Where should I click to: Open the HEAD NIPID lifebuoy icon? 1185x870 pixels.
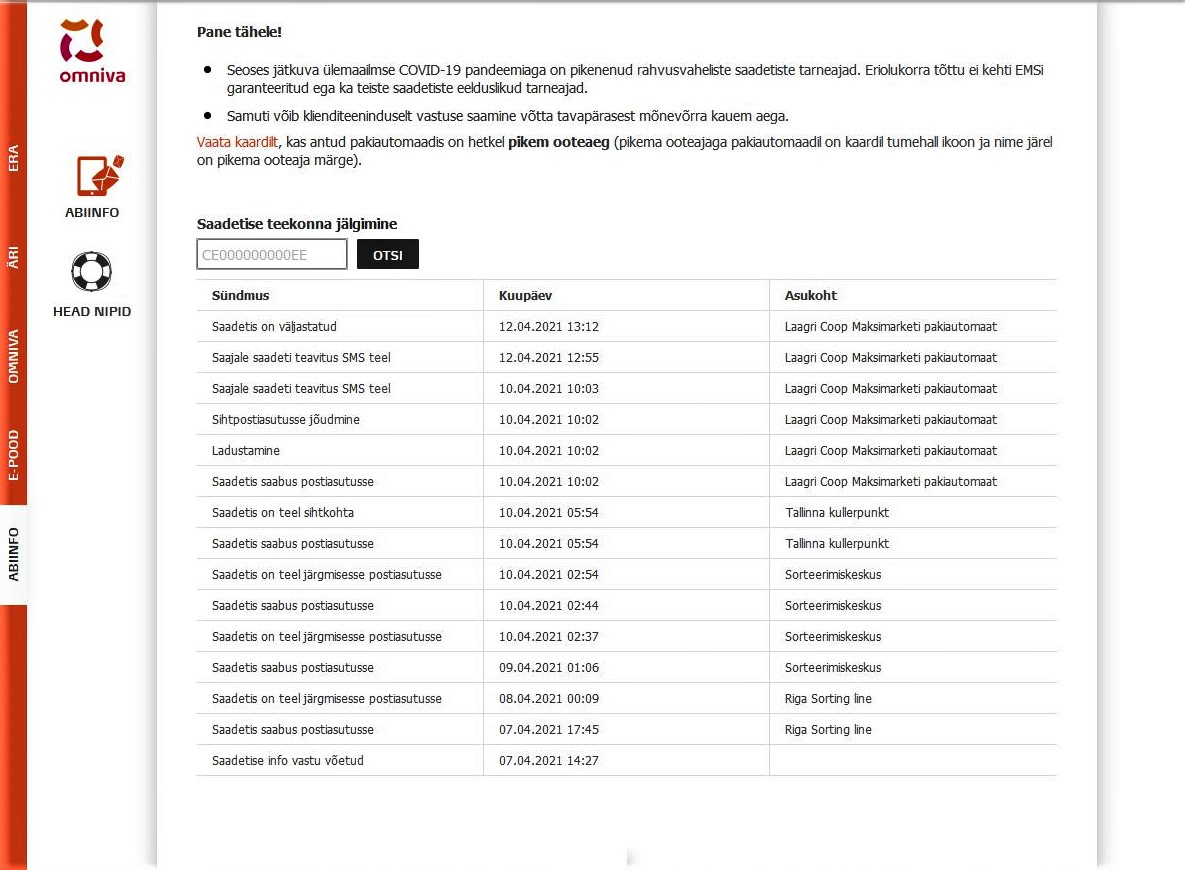pos(92,271)
